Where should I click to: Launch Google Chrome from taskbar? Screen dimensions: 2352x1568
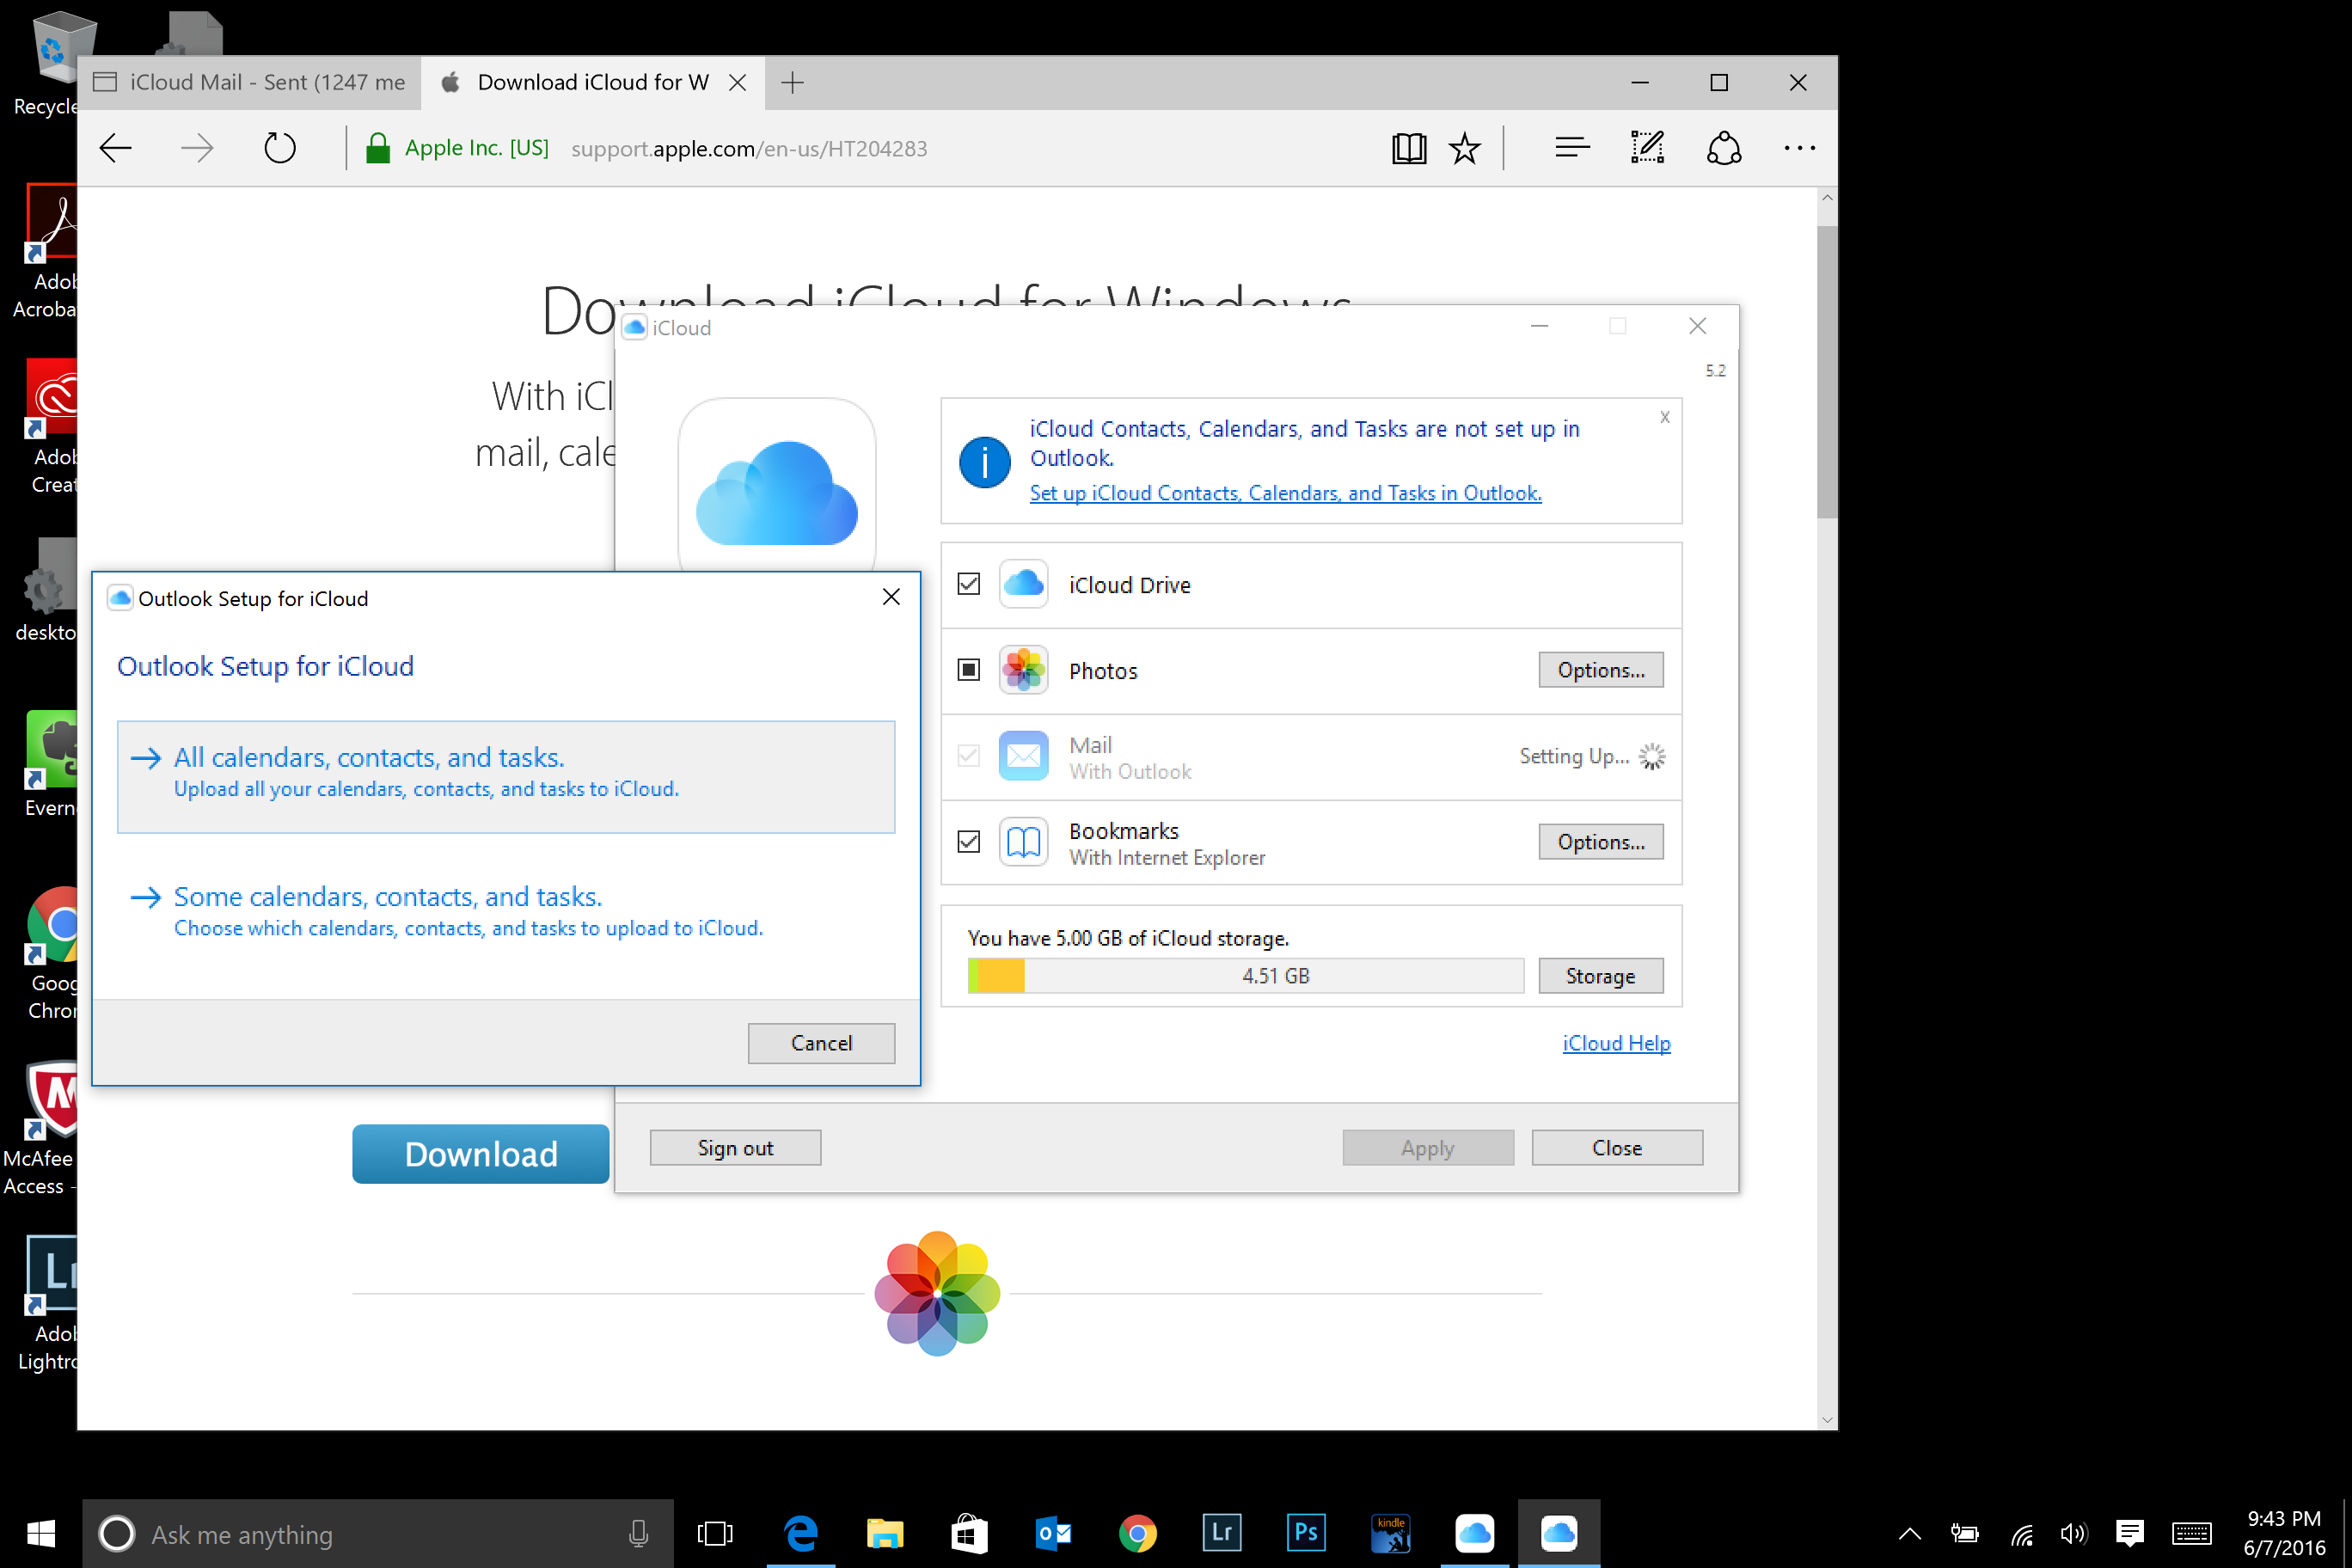(x=1138, y=1533)
